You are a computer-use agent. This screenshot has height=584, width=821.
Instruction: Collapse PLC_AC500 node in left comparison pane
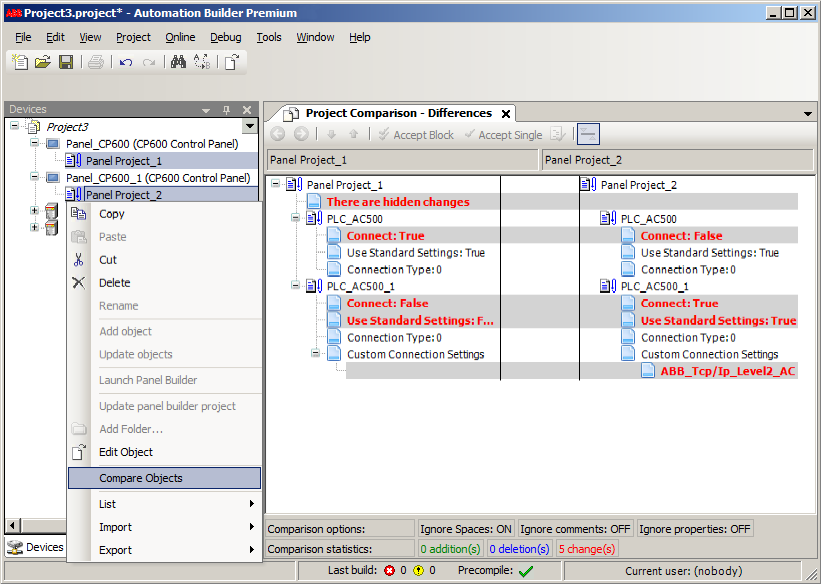coord(295,217)
